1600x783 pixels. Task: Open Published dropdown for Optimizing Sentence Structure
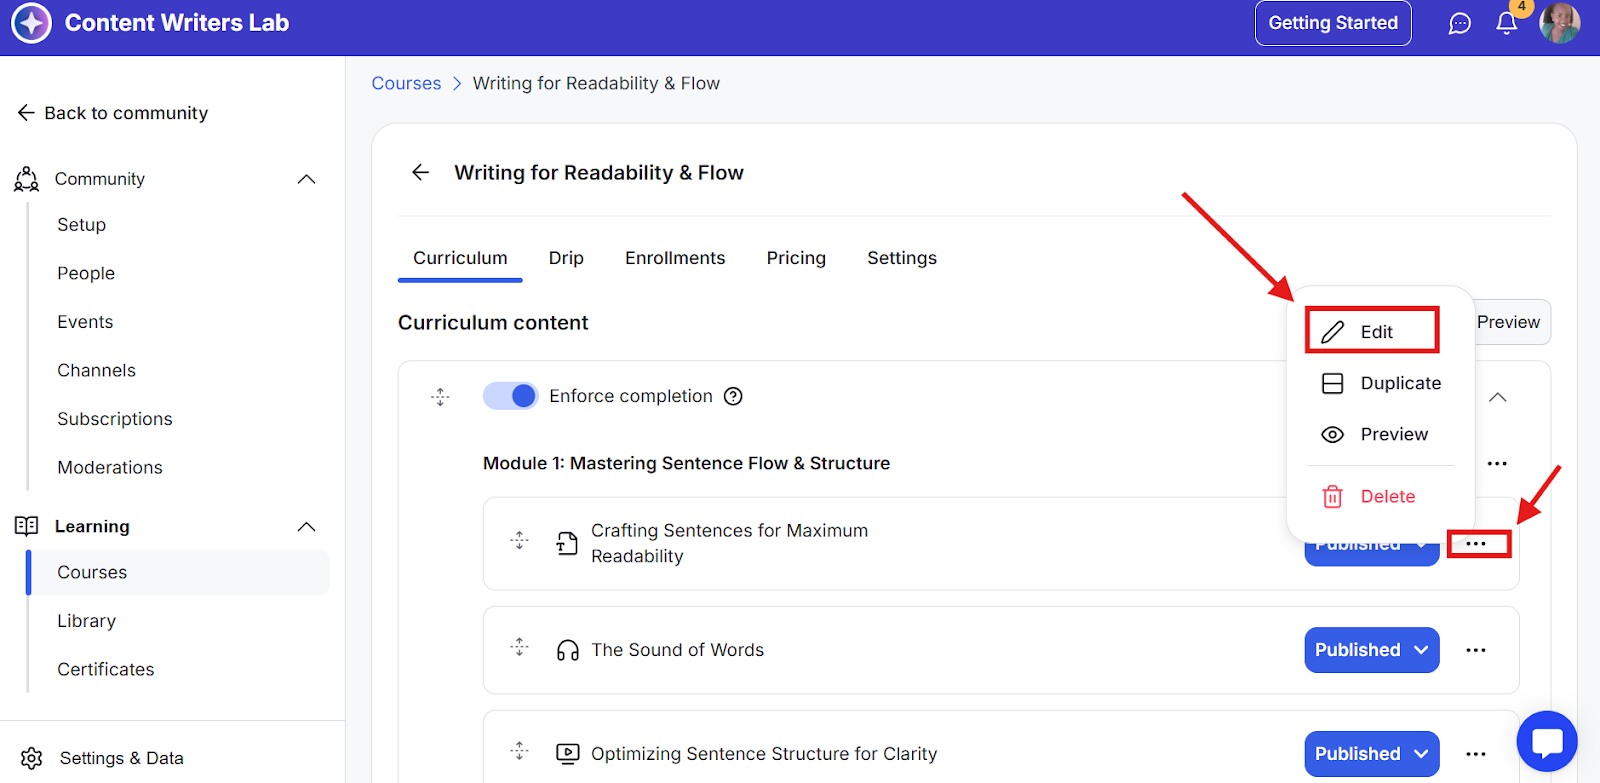point(1371,754)
